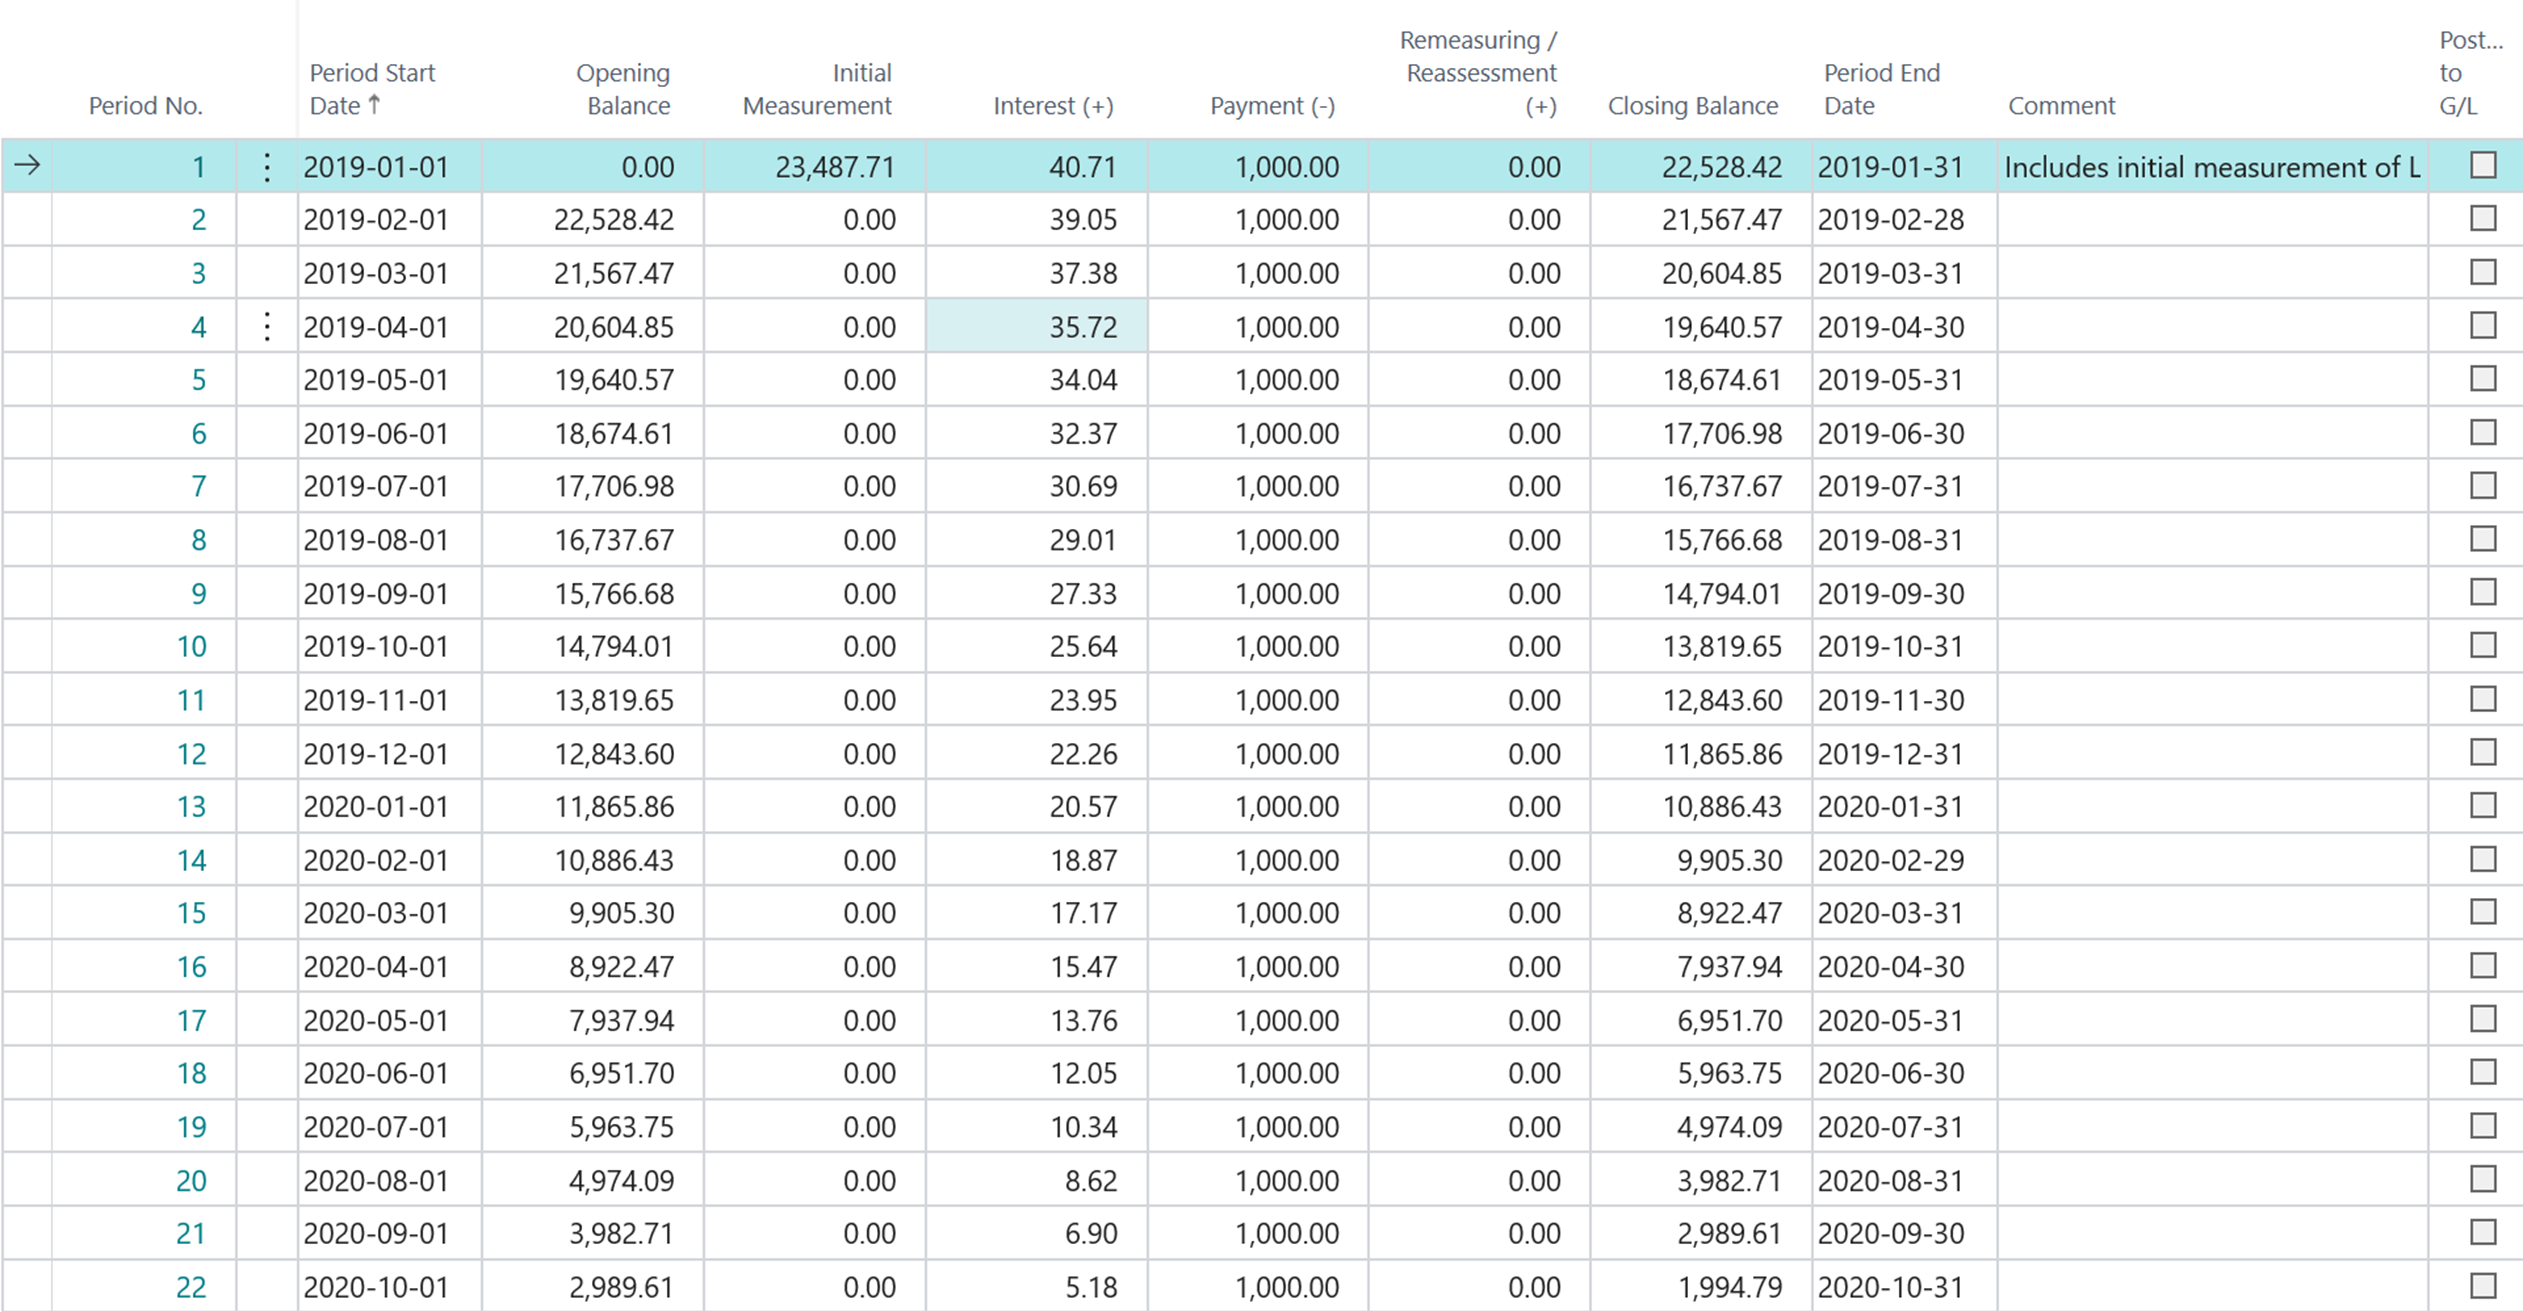Sort by Period Start Date column header
This screenshot has width=2523, height=1312.
(372, 89)
